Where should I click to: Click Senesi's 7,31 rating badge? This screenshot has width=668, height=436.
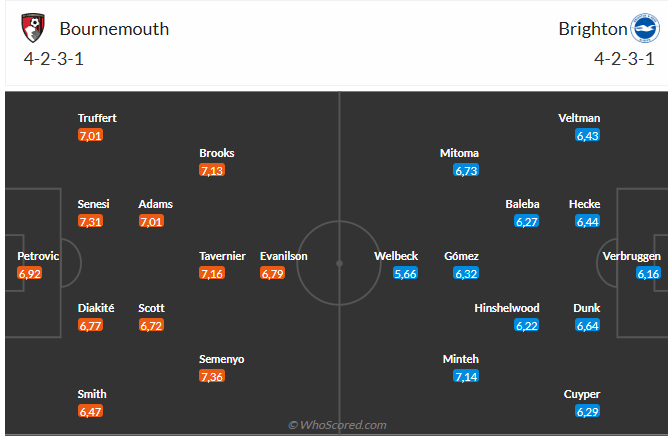coord(91,221)
